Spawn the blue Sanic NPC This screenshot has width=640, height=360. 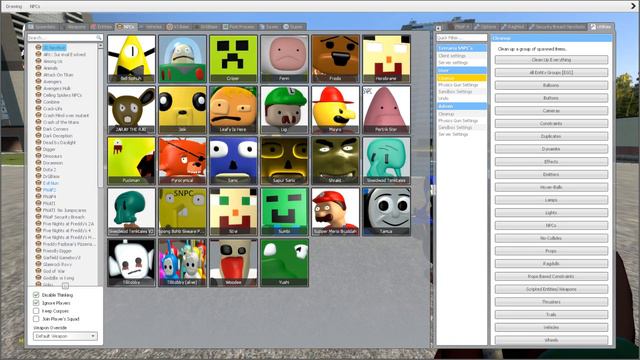point(233,161)
